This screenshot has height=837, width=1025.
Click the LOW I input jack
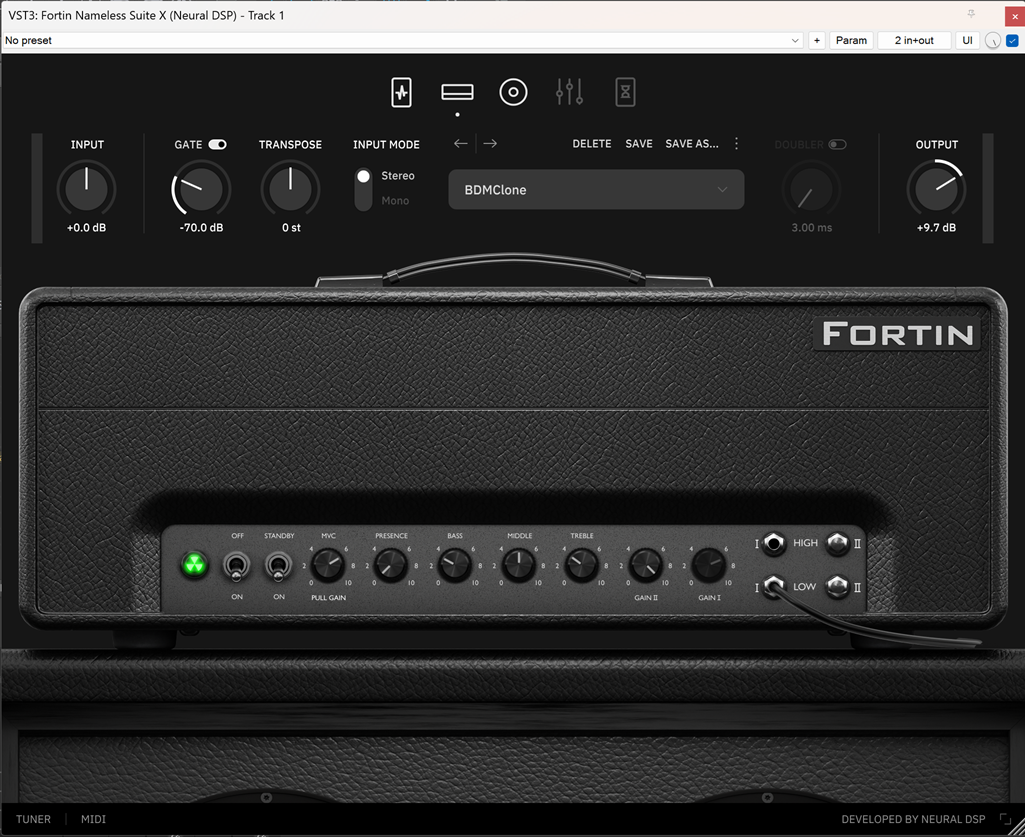pos(774,587)
